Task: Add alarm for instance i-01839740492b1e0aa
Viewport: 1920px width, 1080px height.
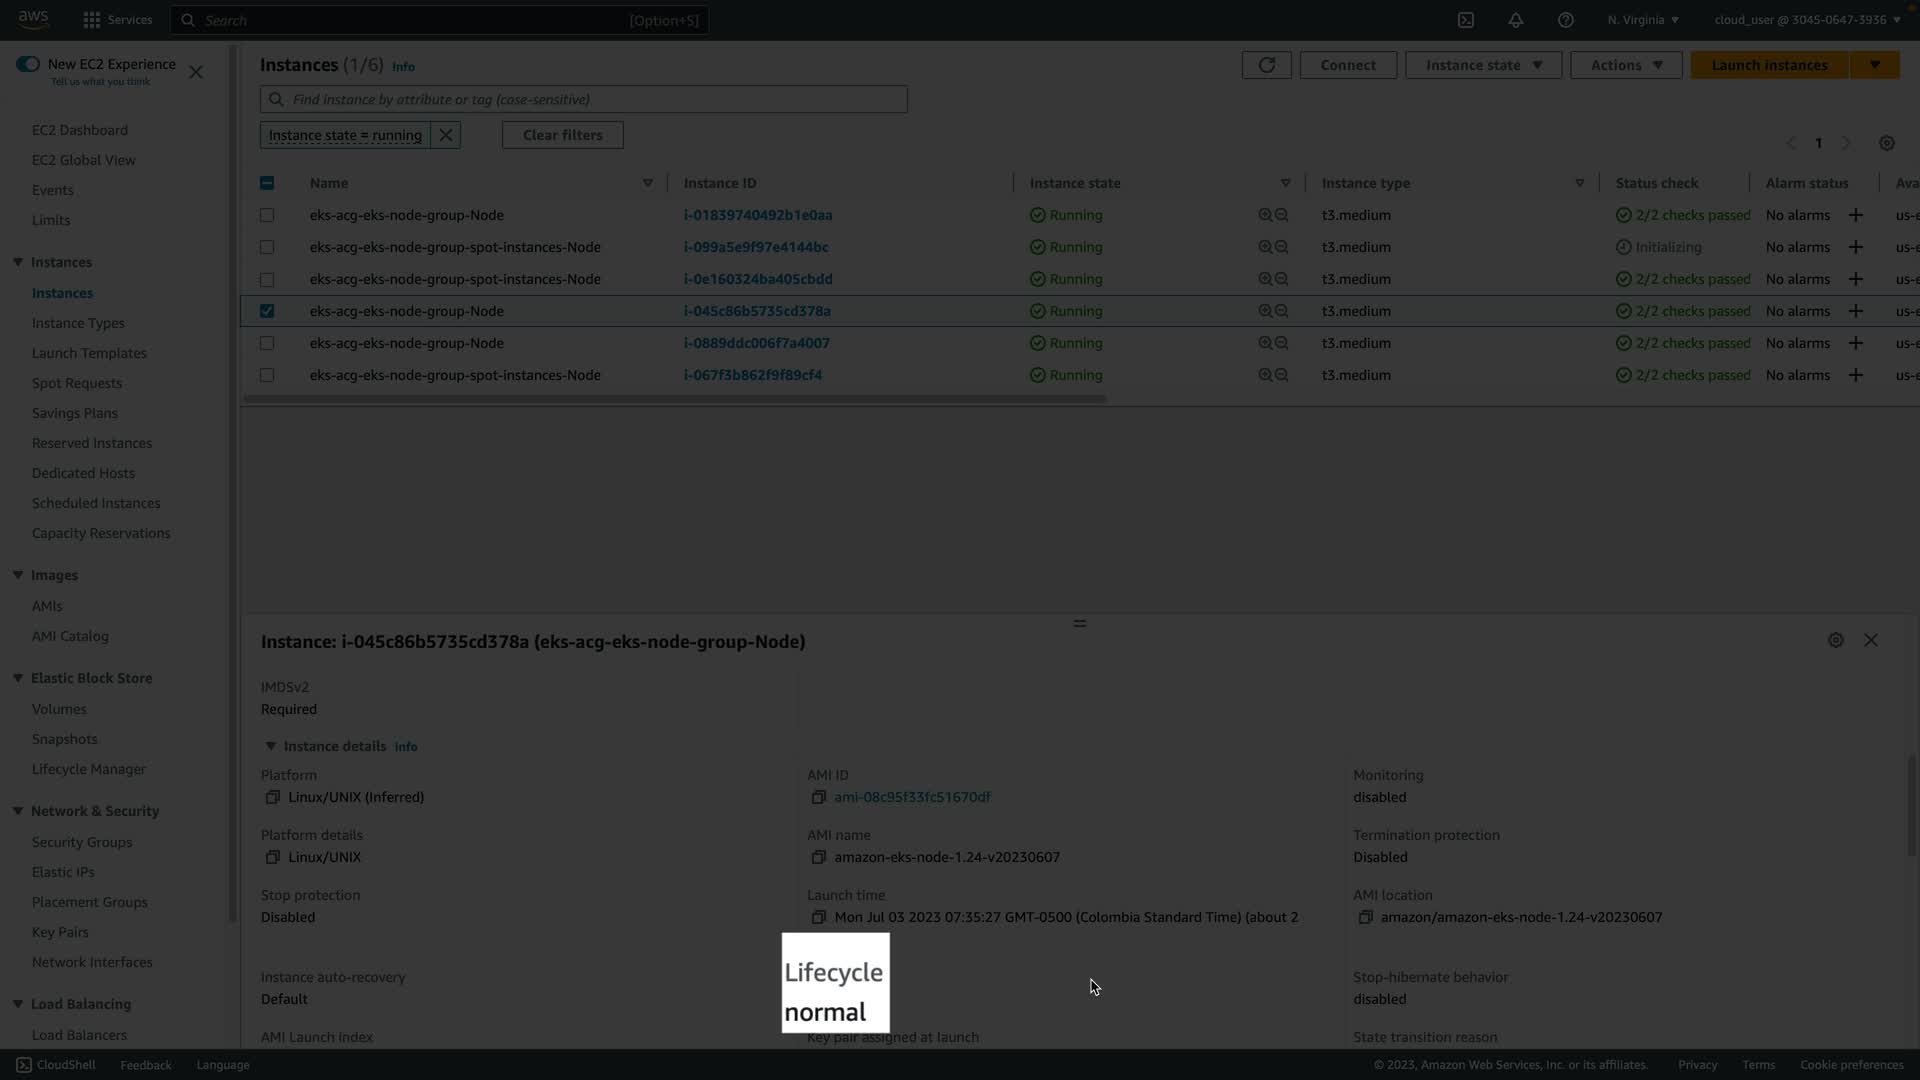Action: coord(1855,215)
